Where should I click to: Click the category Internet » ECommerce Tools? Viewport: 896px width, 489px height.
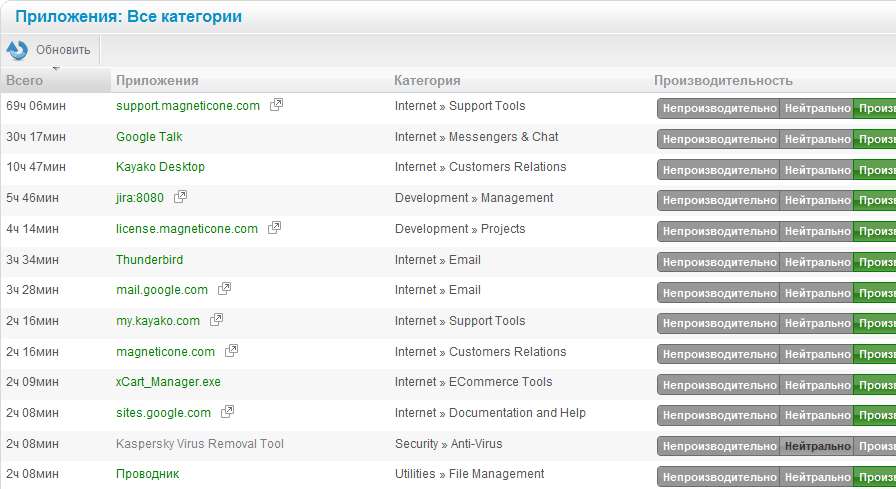pos(473,382)
